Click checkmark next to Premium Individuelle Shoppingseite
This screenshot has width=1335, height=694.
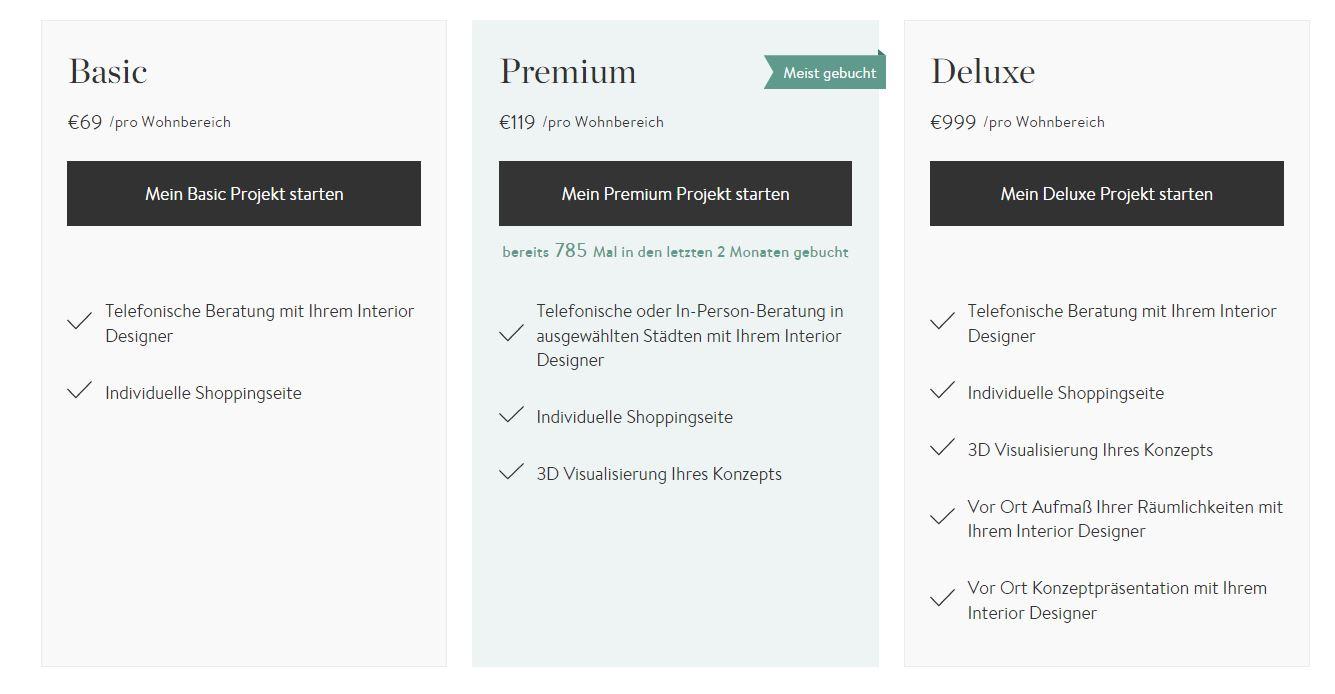coord(511,415)
